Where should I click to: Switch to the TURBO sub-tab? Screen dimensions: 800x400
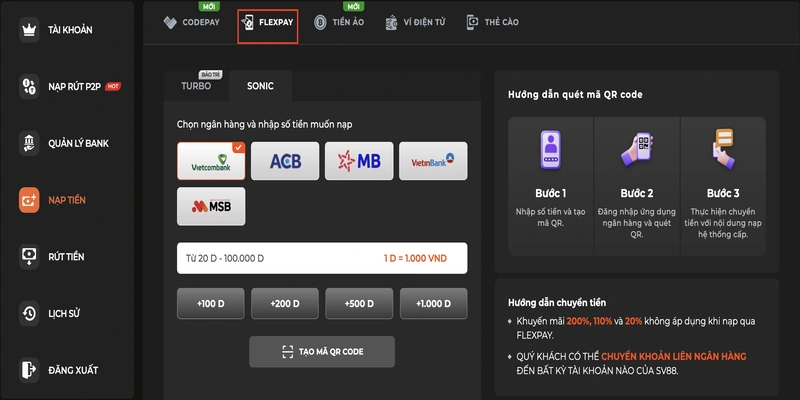tap(196, 86)
